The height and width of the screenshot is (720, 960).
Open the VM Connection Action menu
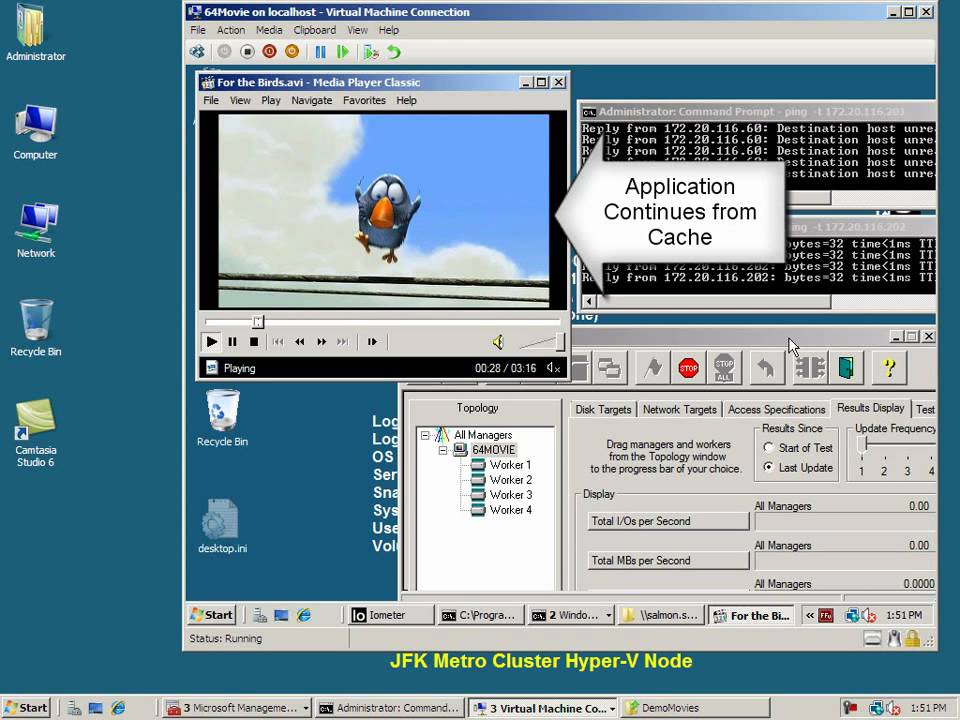tap(231, 30)
